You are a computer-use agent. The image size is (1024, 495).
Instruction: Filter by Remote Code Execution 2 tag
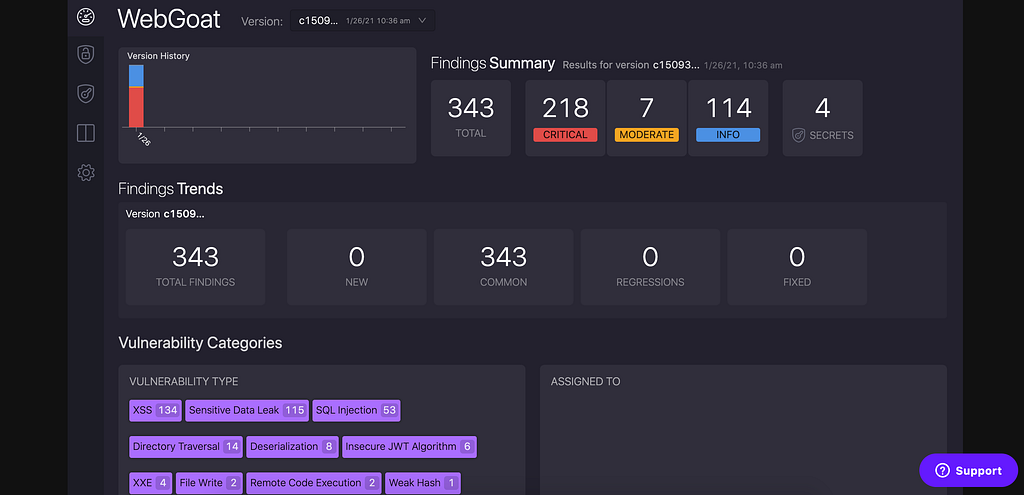click(314, 483)
